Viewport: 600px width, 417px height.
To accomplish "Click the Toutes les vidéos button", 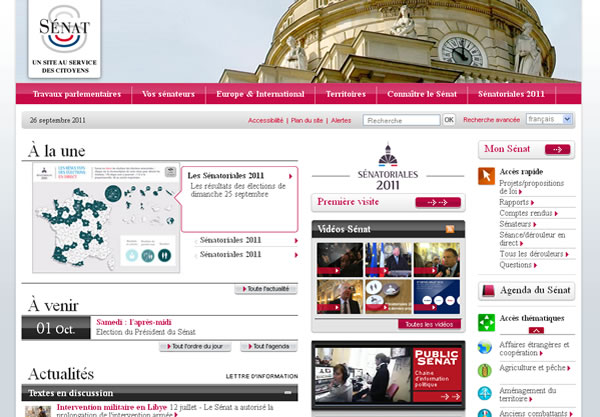I will pos(431,324).
